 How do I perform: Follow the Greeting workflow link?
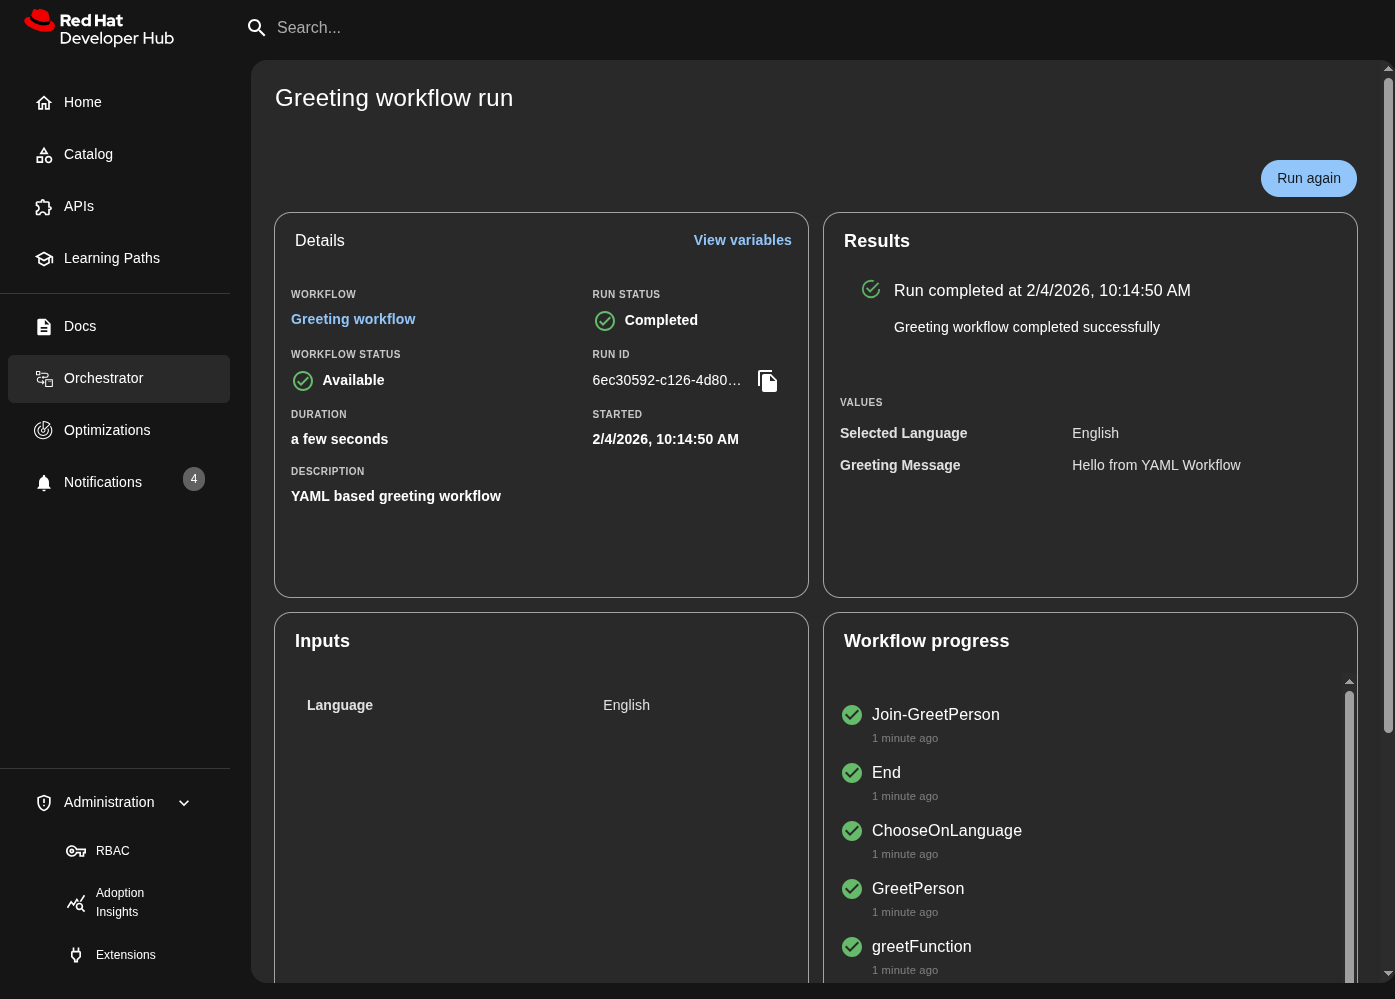pyautogui.click(x=353, y=319)
